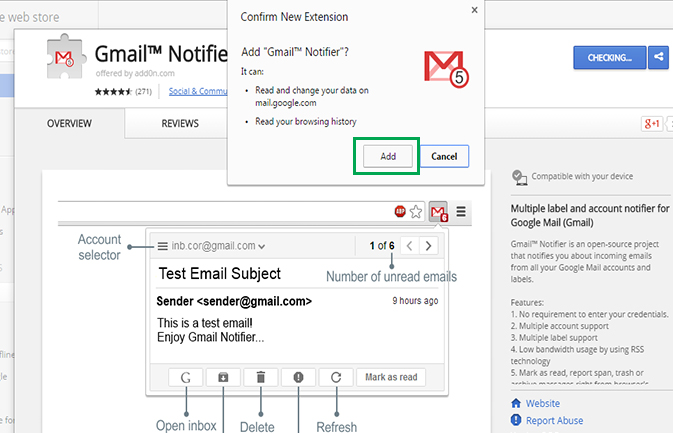Click the home icon beside Website
This screenshot has width=673, height=433.
[516, 403]
